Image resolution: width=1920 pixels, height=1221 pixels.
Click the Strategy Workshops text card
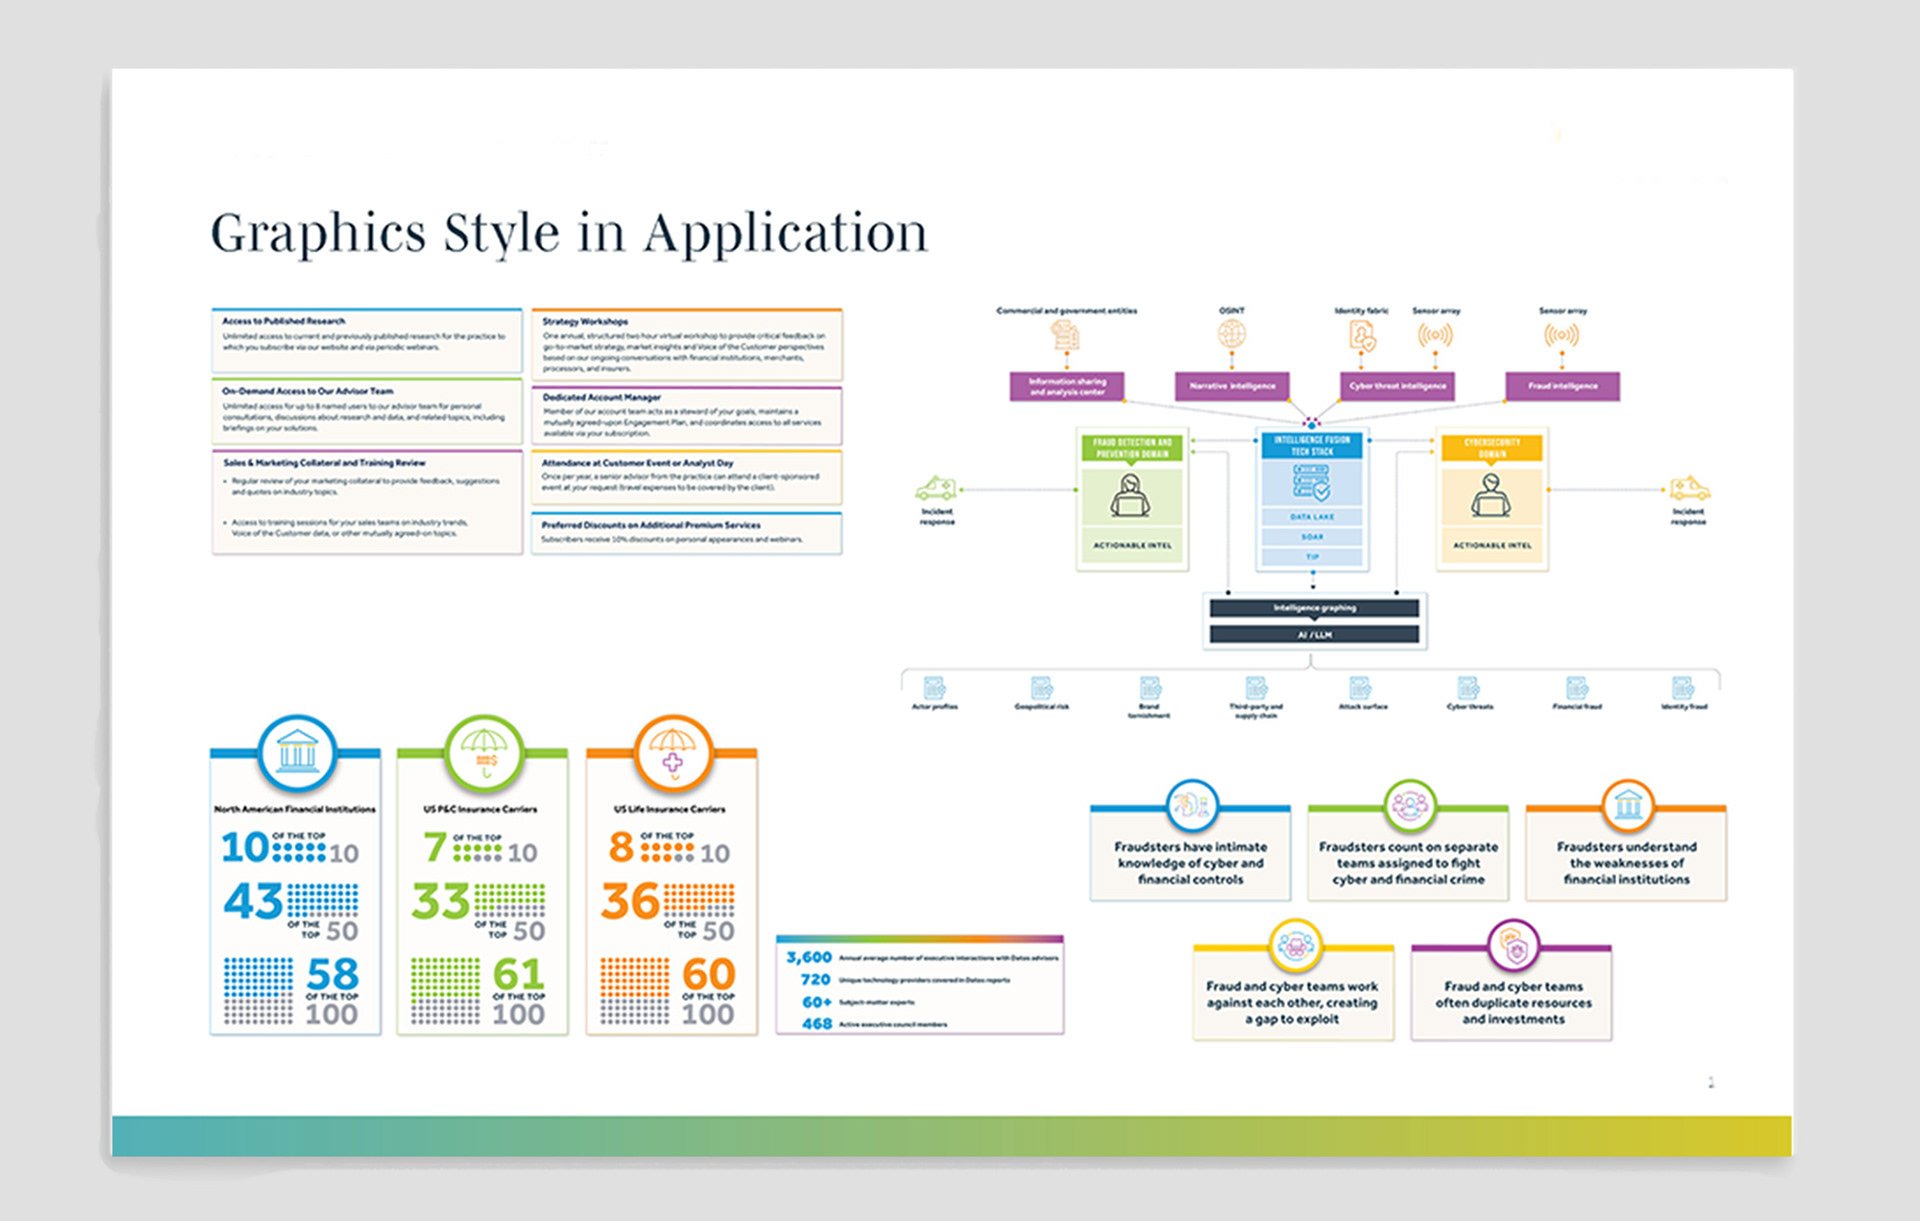[686, 345]
